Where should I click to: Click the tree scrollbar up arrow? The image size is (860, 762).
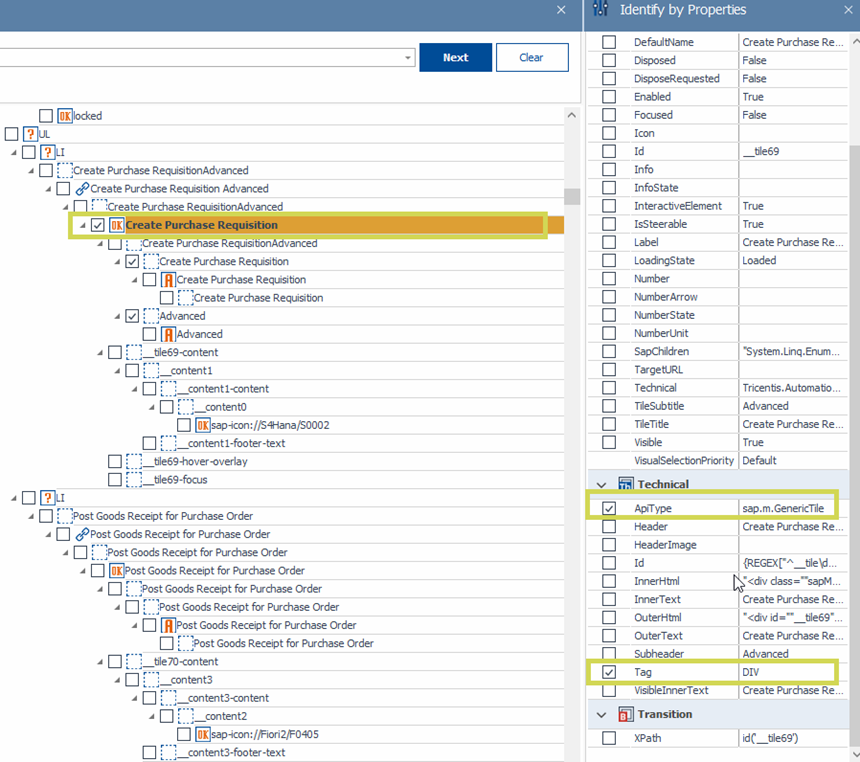click(572, 115)
